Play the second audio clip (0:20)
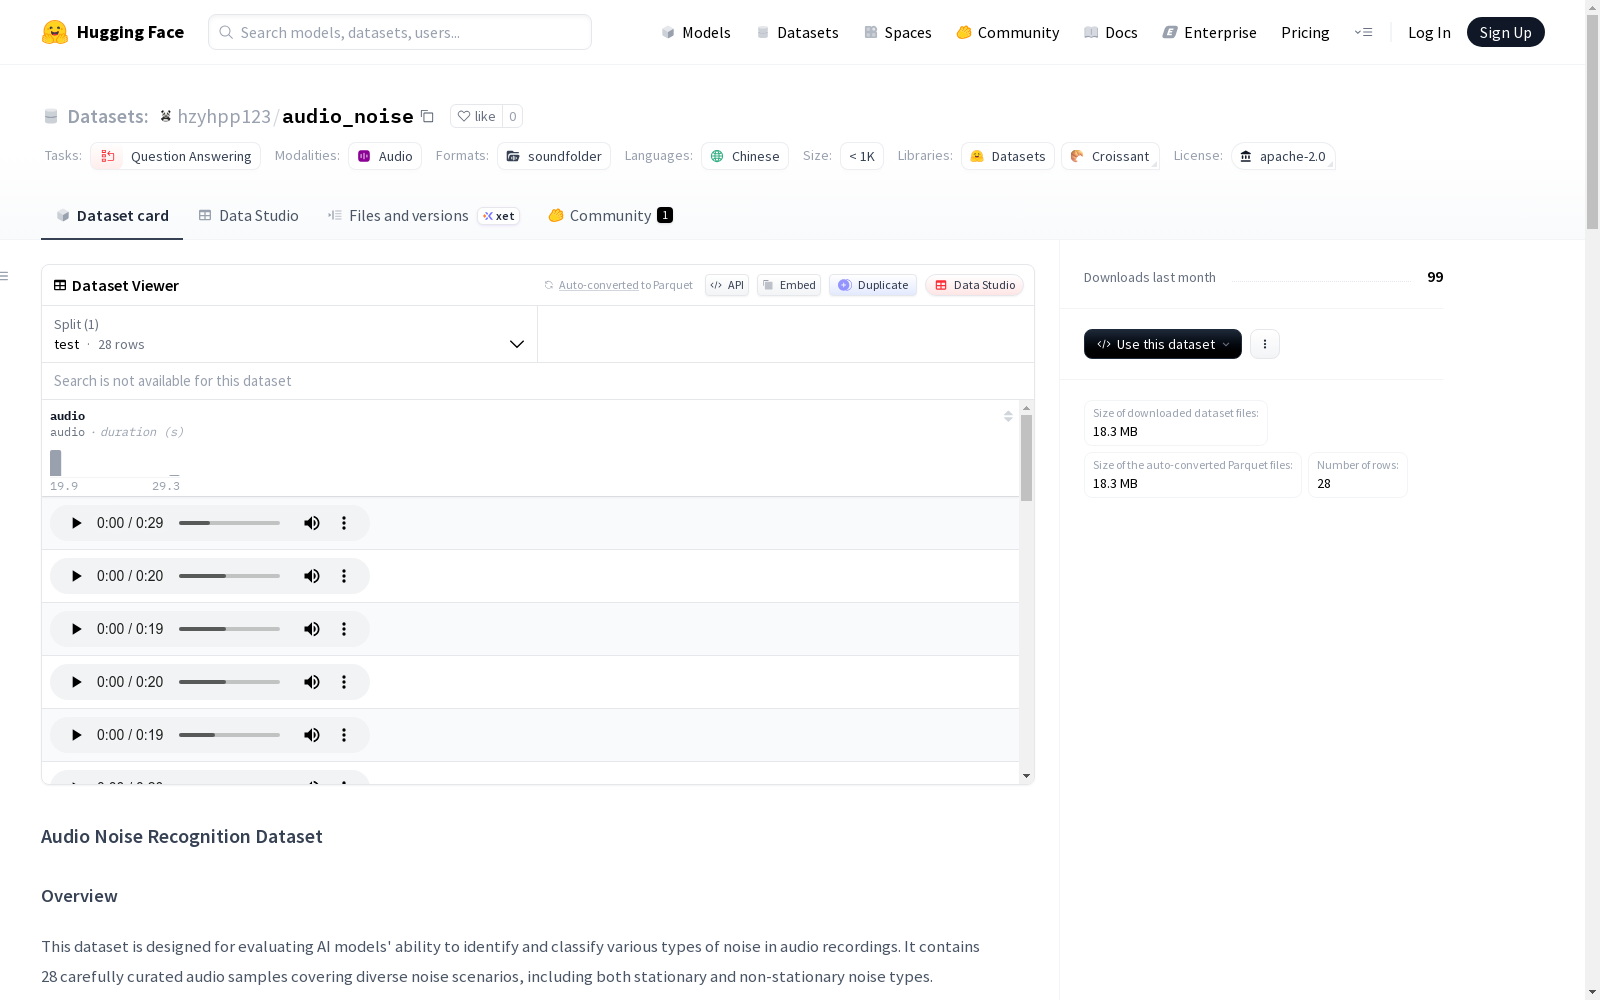This screenshot has height=1000, width=1600. (x=76, y=576)
